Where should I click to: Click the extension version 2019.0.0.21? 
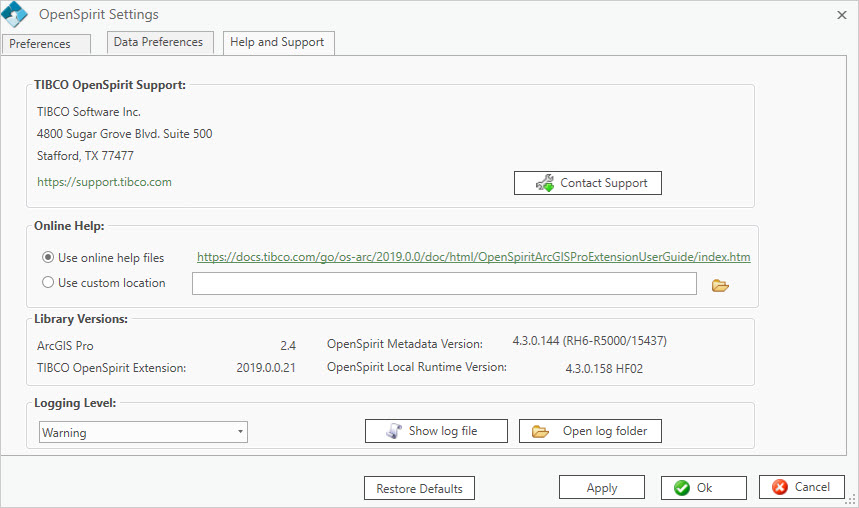pos(266,368)
